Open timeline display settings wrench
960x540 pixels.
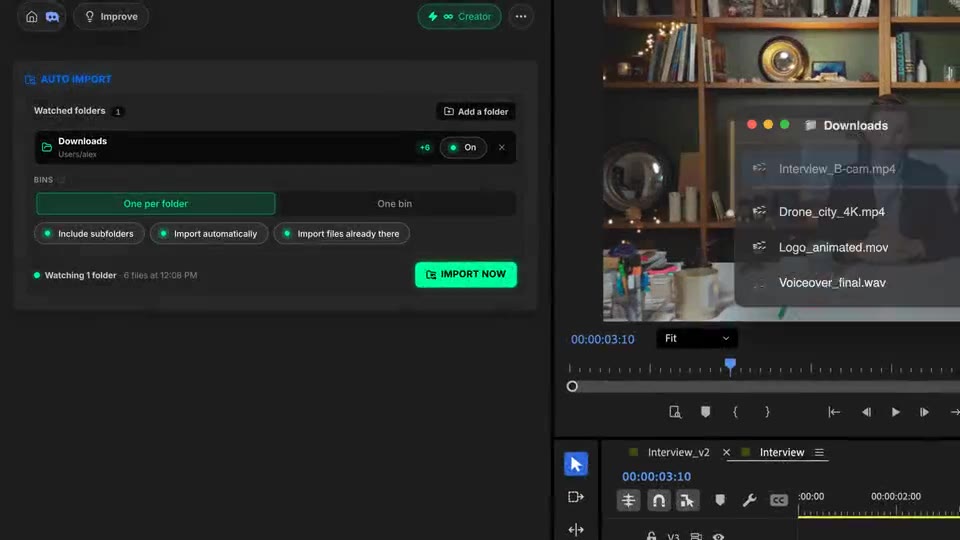tap(749, 501)
